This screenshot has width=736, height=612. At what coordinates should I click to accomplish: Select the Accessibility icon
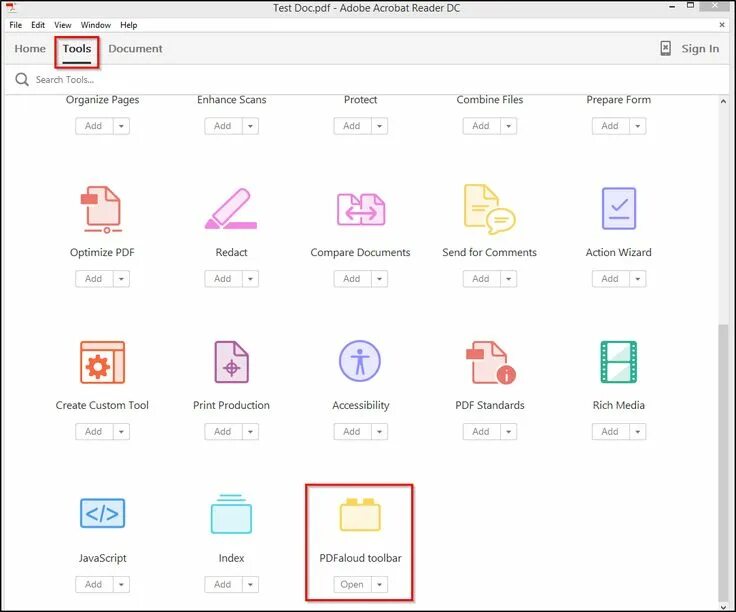(360, 361)
